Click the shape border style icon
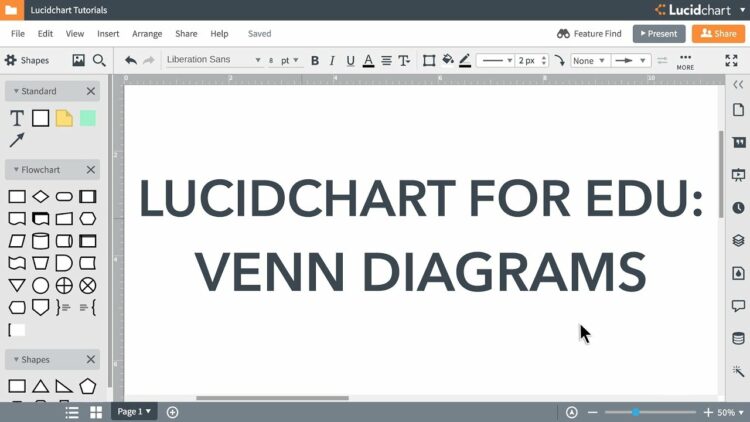 tap(429, 61)
